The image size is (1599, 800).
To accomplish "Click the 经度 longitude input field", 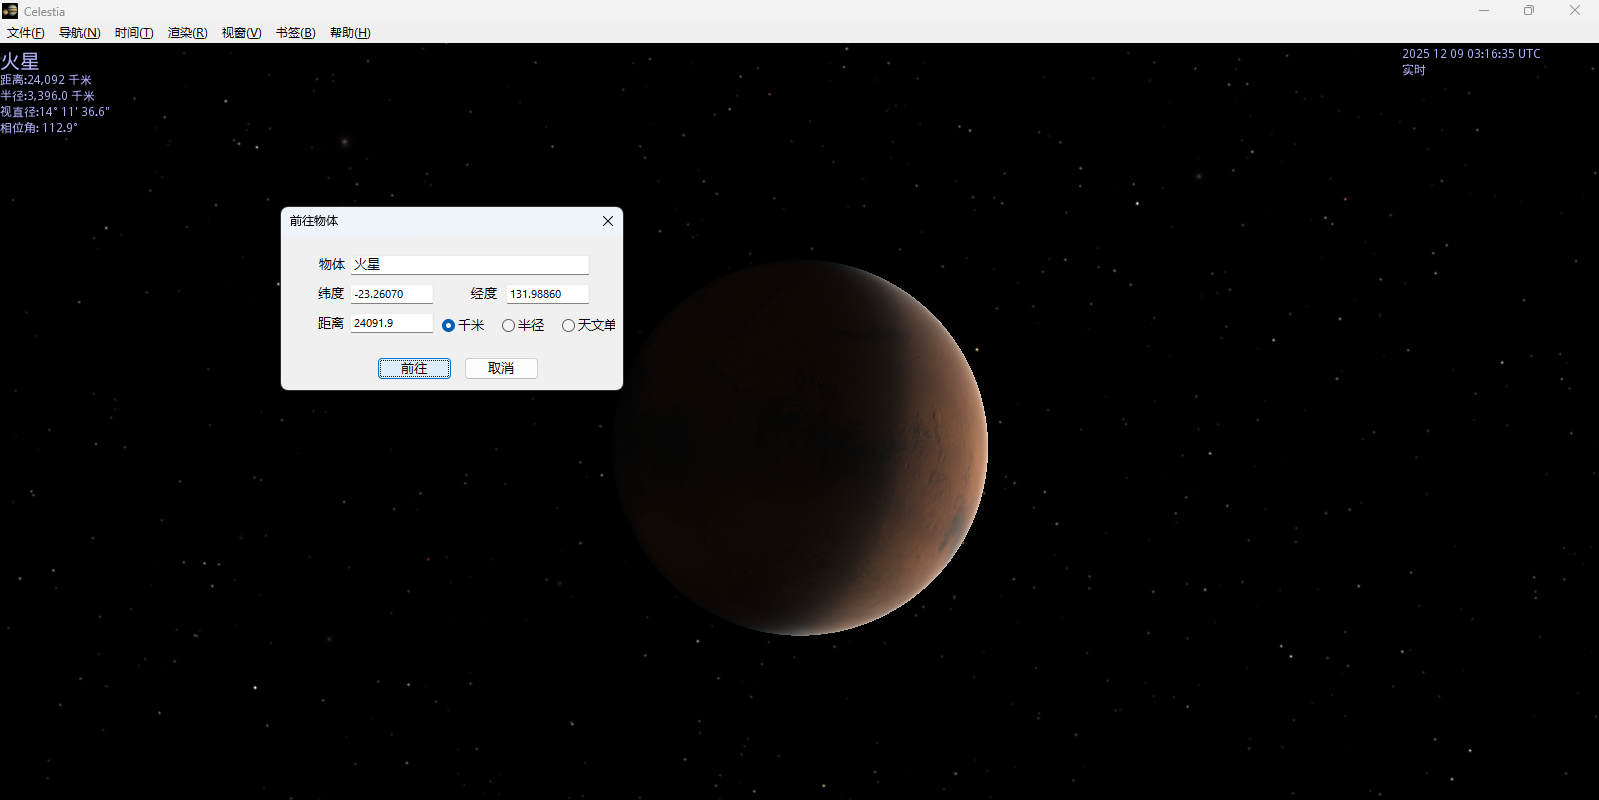I will pyautogui.click(x=547, y=294).
